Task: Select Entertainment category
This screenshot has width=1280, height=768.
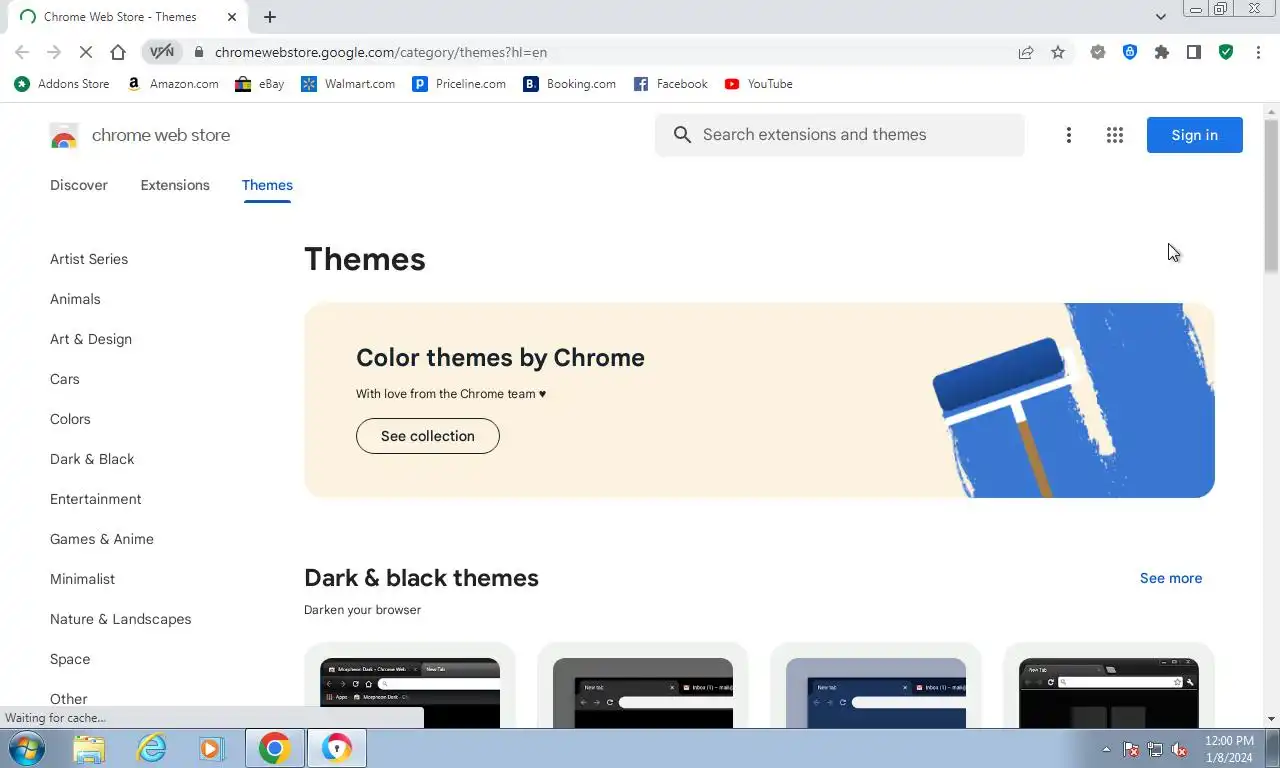Action: pyautogui.click(x=96, y=499)
